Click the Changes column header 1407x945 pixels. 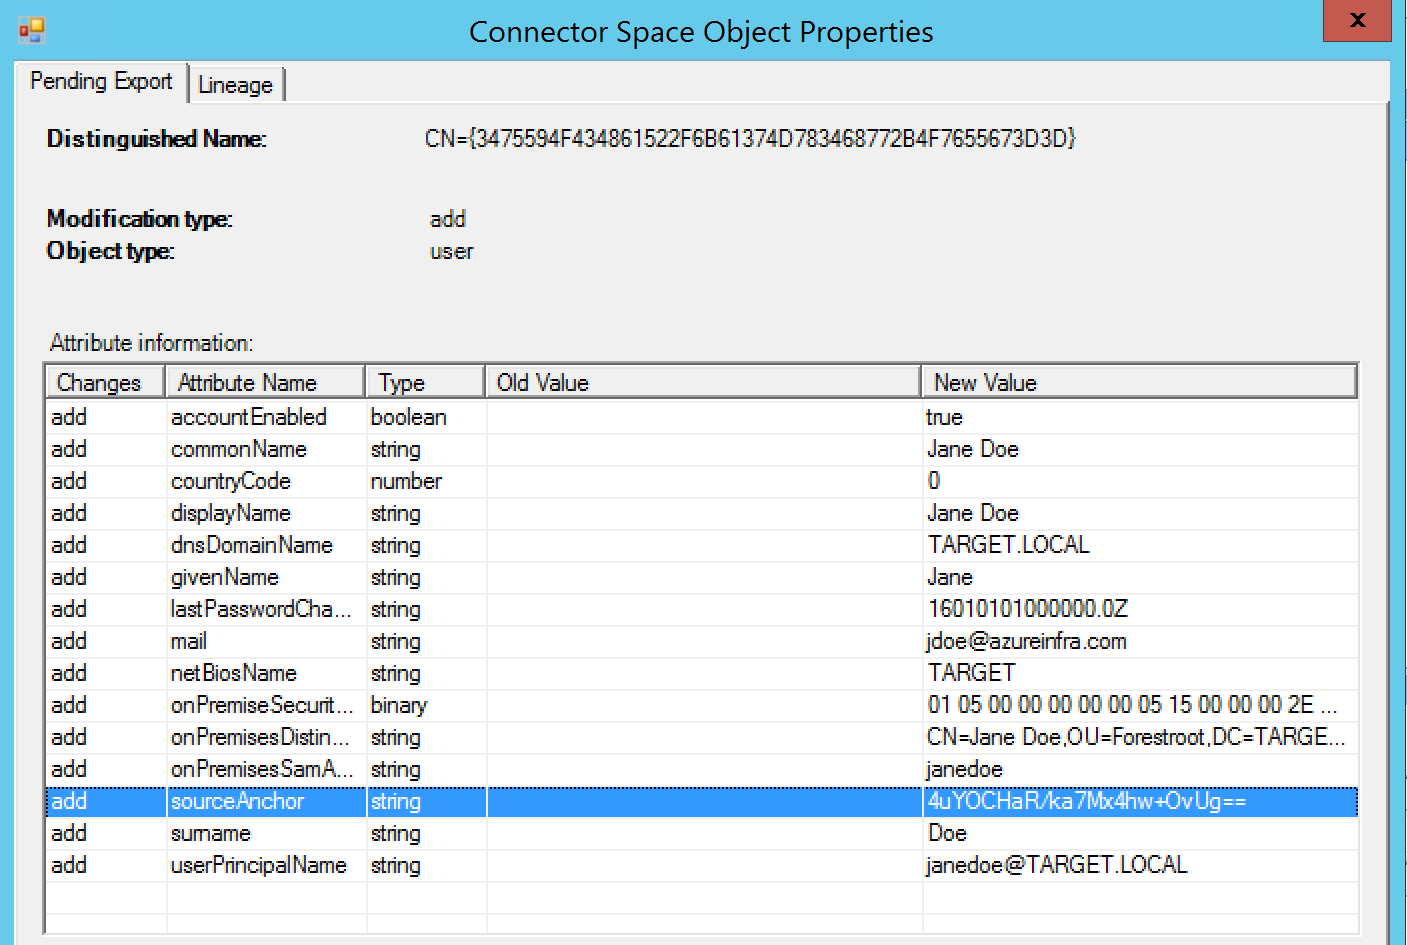pos(101,381)
